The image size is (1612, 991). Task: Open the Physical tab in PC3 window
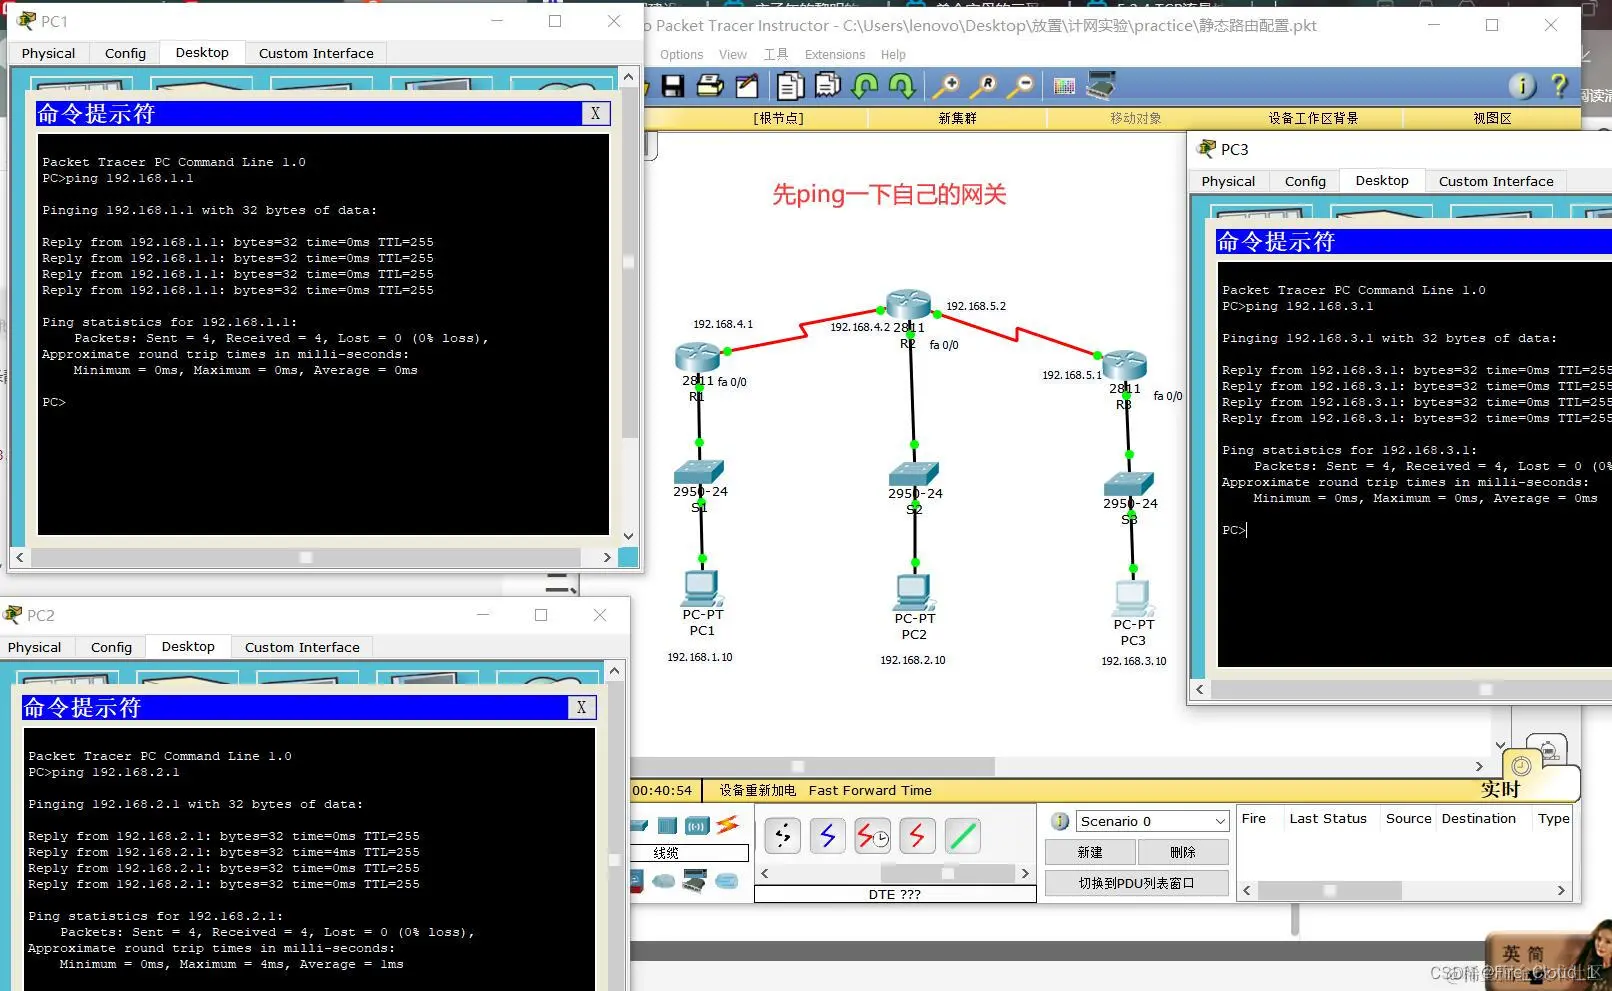[x=1228, y=181]
